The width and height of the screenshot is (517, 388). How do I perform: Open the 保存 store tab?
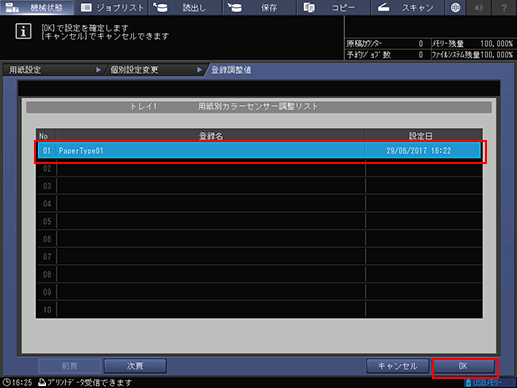pos(260,7)
